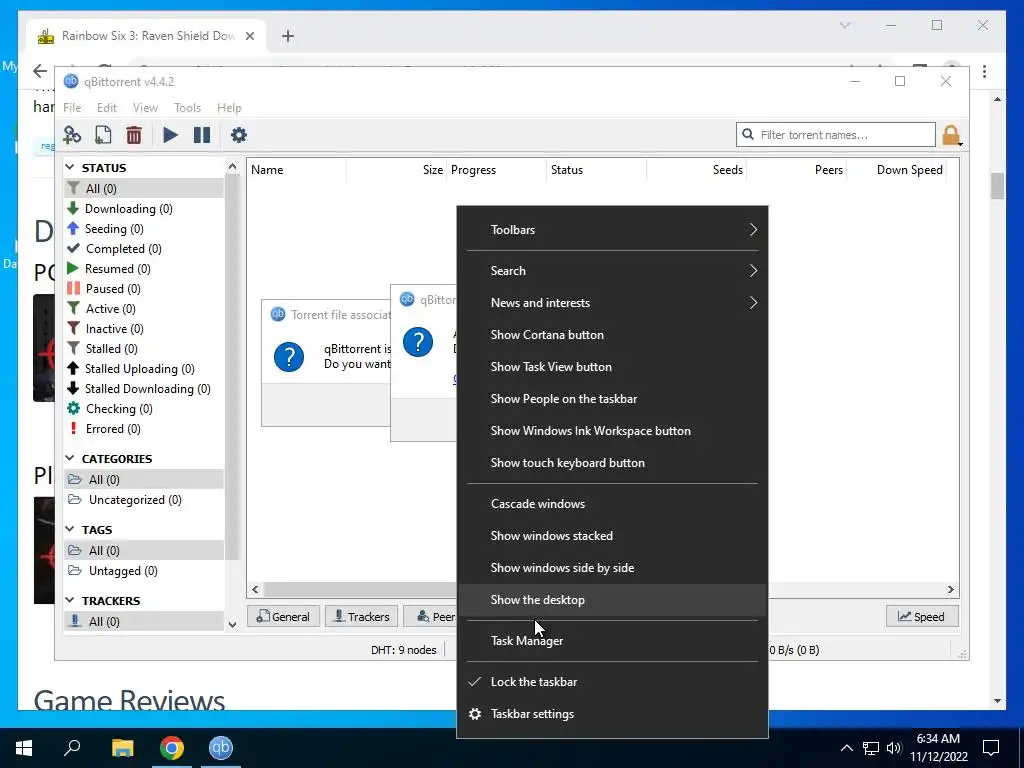Open Chrome from the taskbar
The image size is (1024, 768).
pos(172,748)
